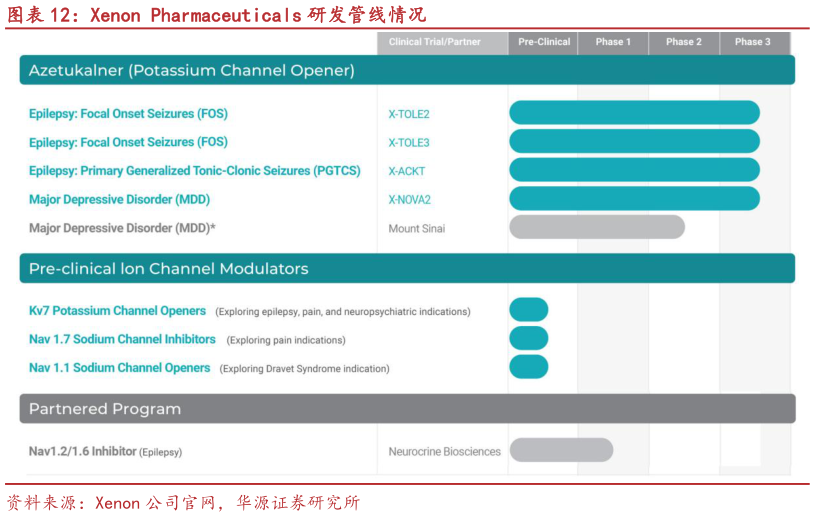Click the Kv7 pre-clinical progress pill

click(529, 310)
